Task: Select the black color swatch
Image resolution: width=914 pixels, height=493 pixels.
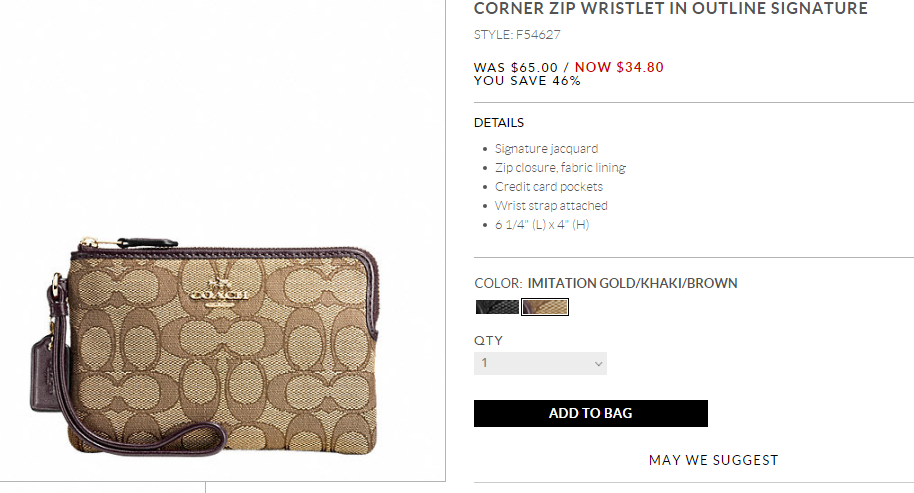Action: (496, 307)
